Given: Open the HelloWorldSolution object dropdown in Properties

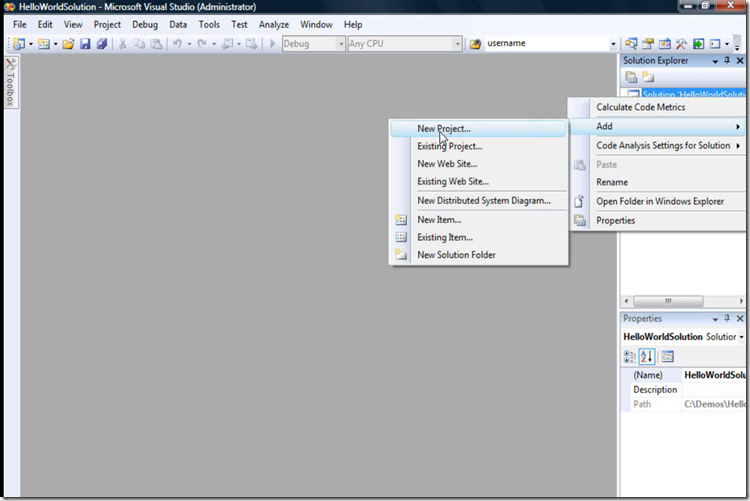Looking at the screenshot, I should point(741,337).
